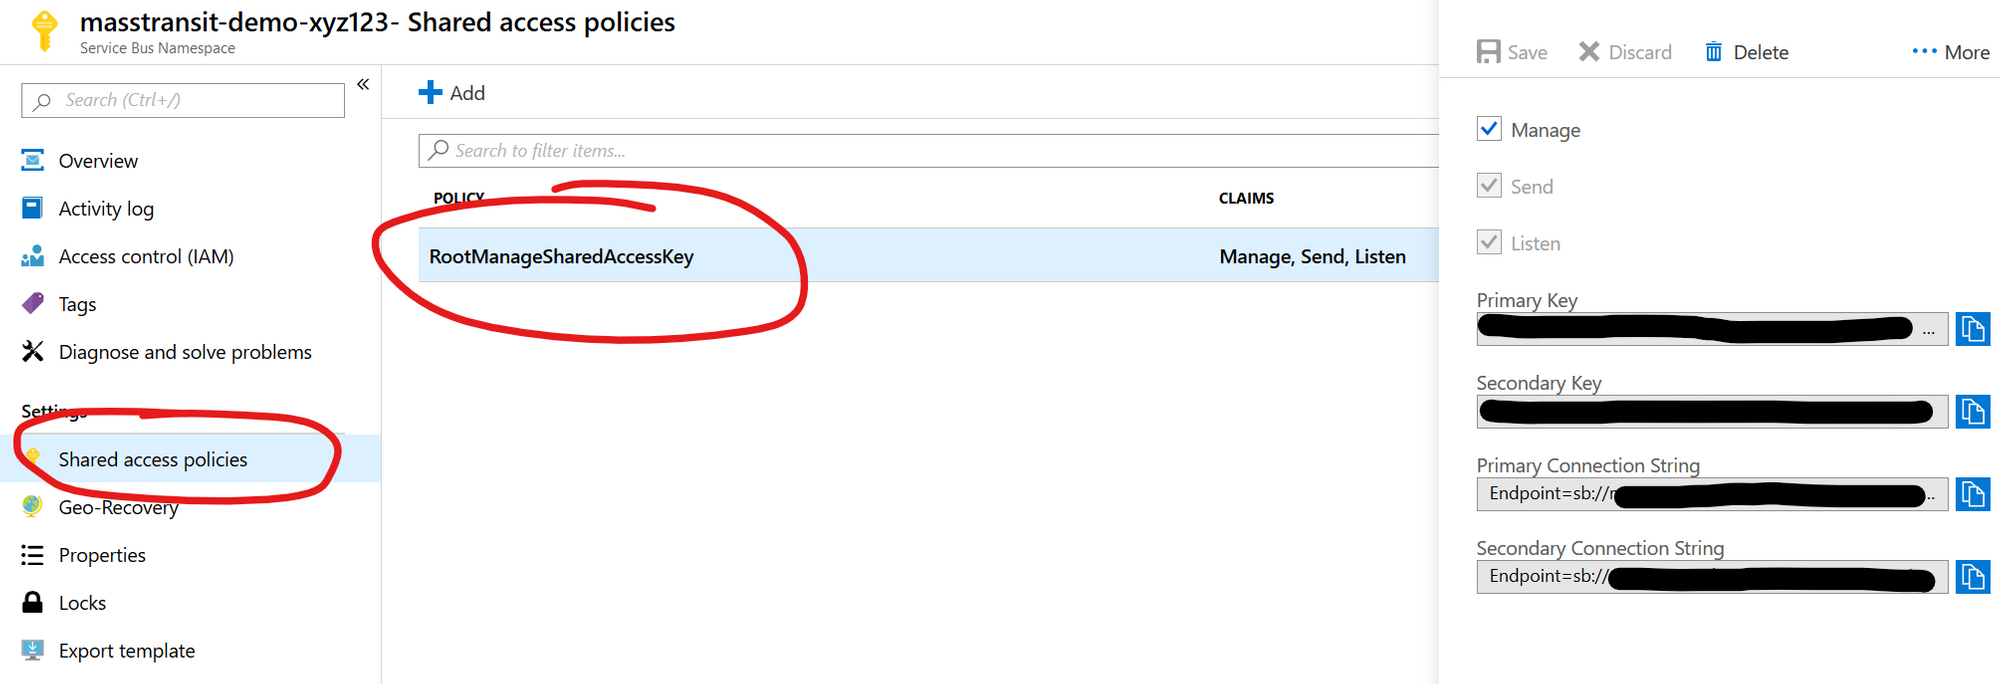
Task: Open the Locks page
Action: pos(82,603)
